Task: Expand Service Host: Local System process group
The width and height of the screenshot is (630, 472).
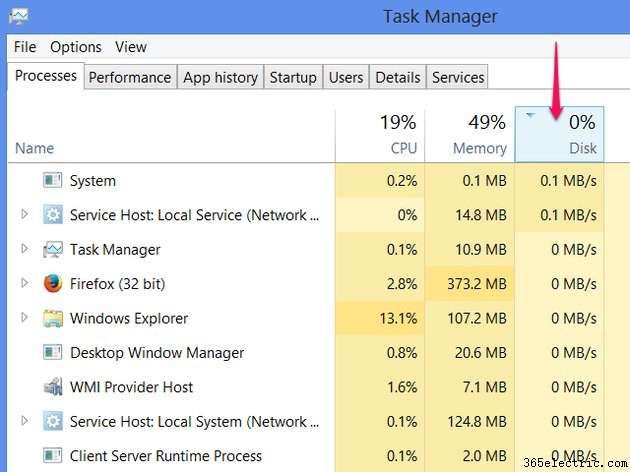Action: [x=25, y=421]
